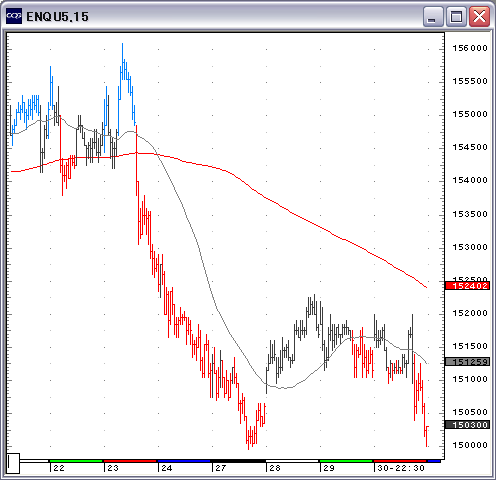Click the green session bar above date 29
This screenshot has width=496, height=480.
click(346, 461)
